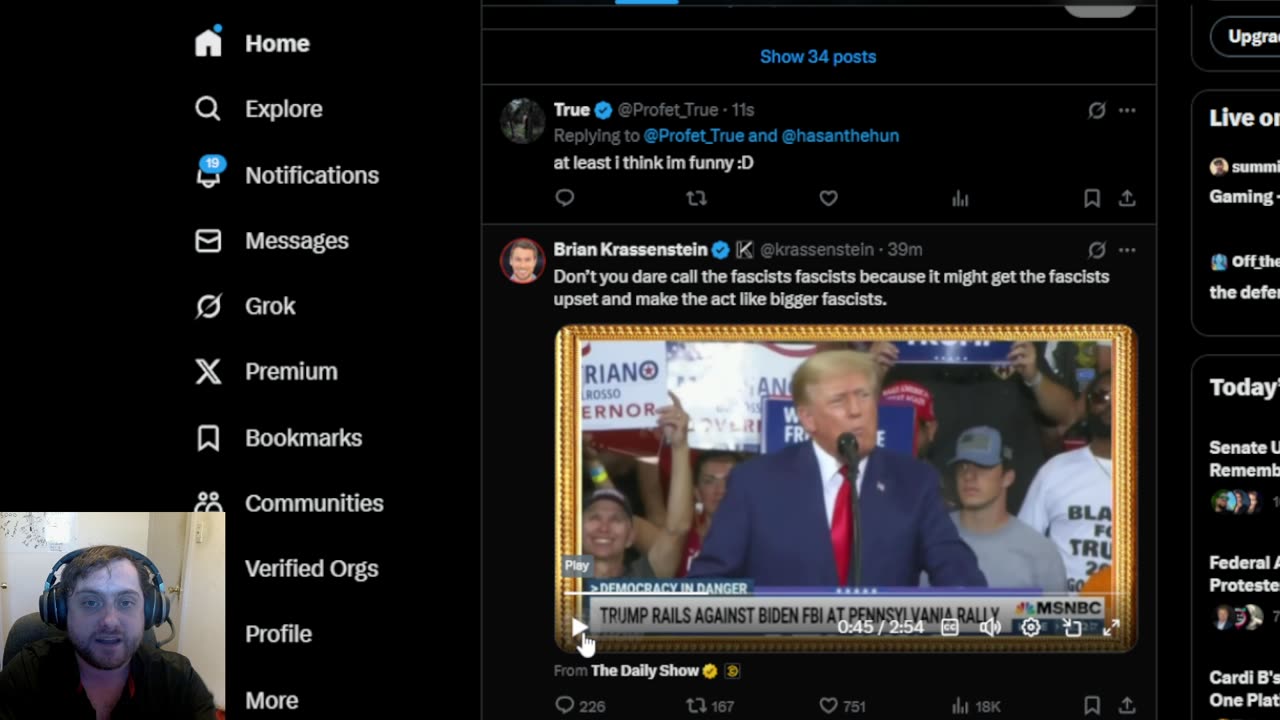Viewport: 1280px width, 720px height.
Task: Open the Home page icon
Action: (x=208, y=42)
